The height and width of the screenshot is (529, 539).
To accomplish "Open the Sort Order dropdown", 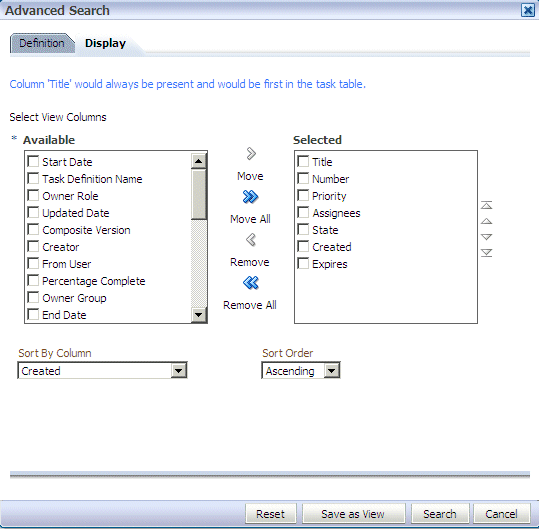I will [x=301, y=371].
